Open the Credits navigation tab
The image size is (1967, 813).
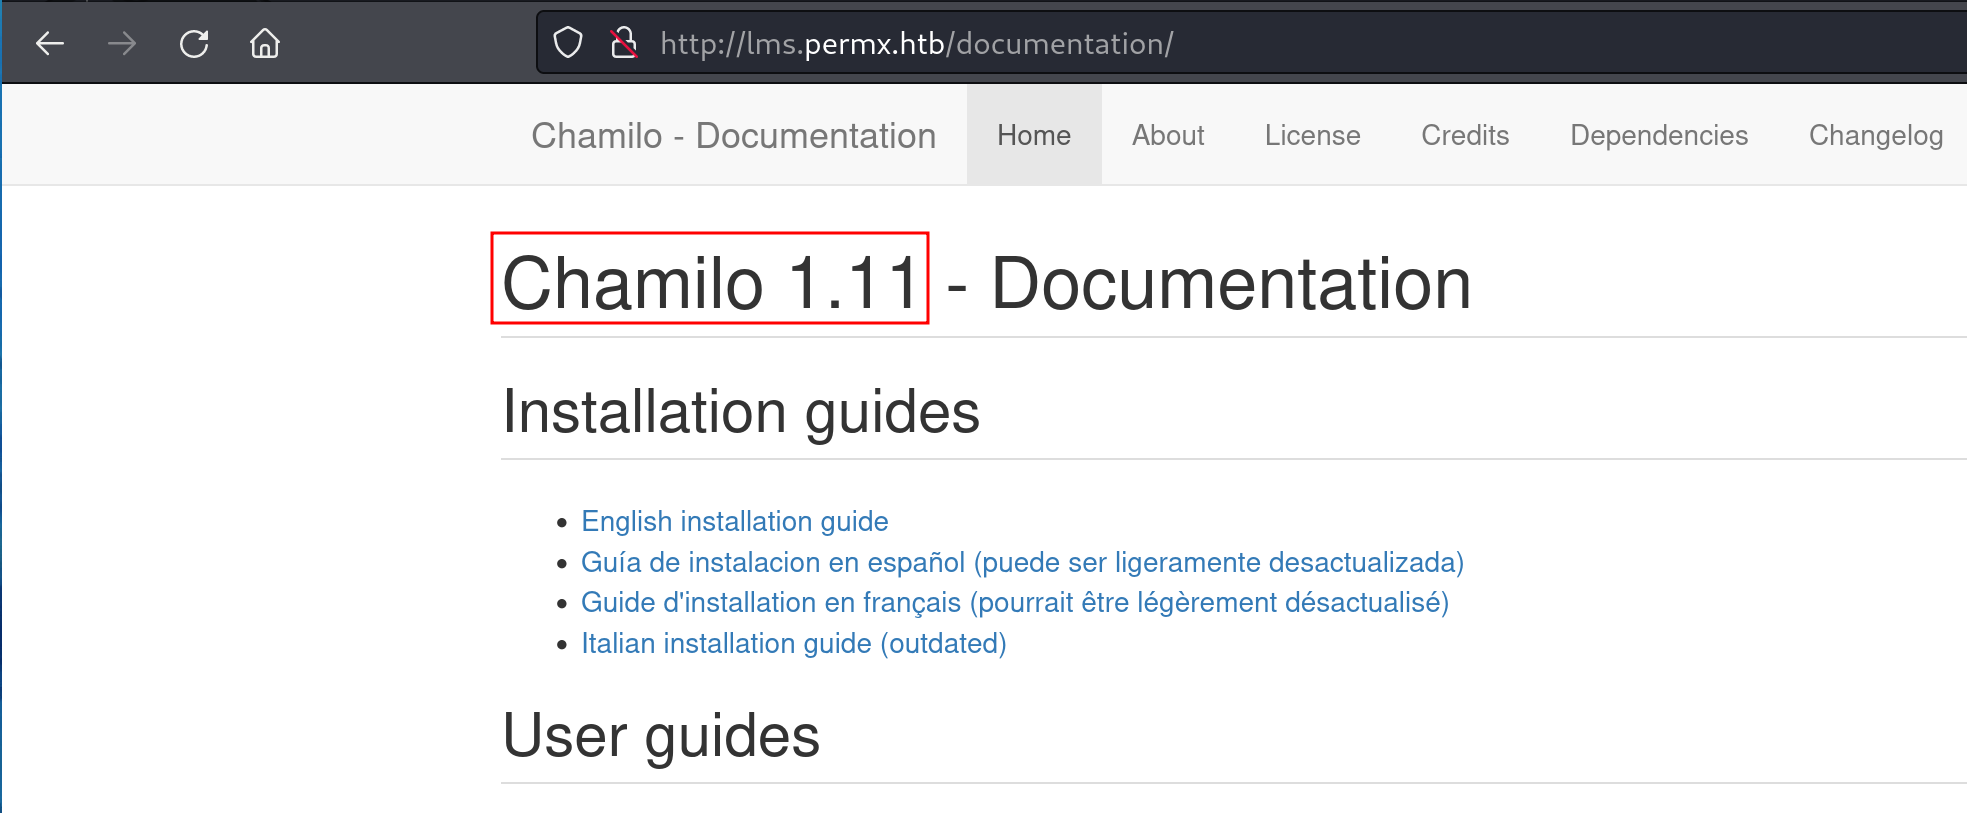1465,135
